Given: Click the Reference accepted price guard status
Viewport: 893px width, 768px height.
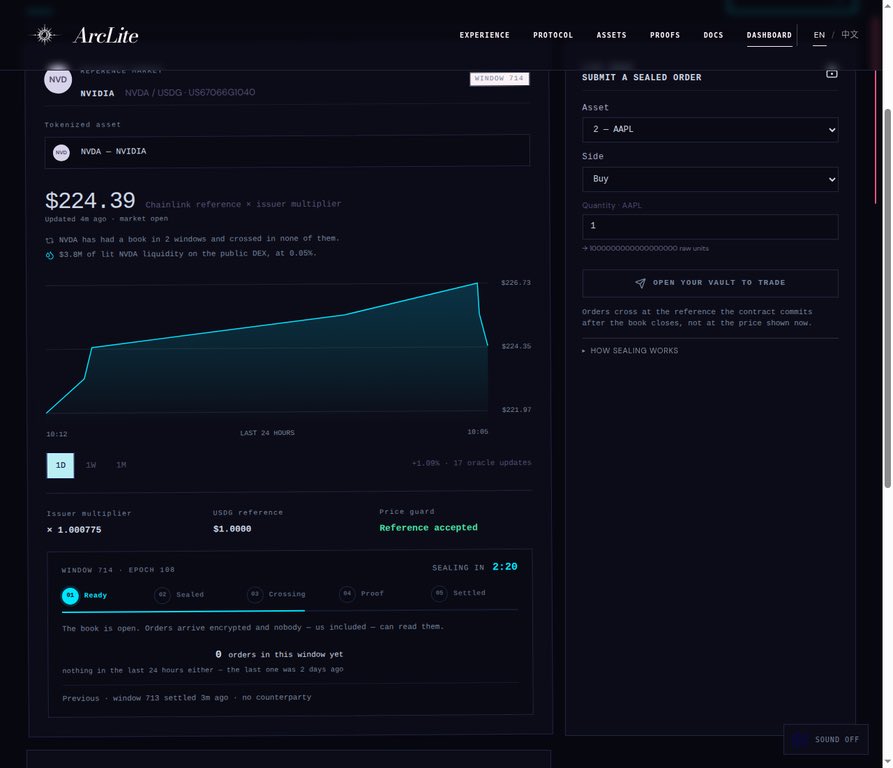Looking at the screenshot, I should 428,528.
